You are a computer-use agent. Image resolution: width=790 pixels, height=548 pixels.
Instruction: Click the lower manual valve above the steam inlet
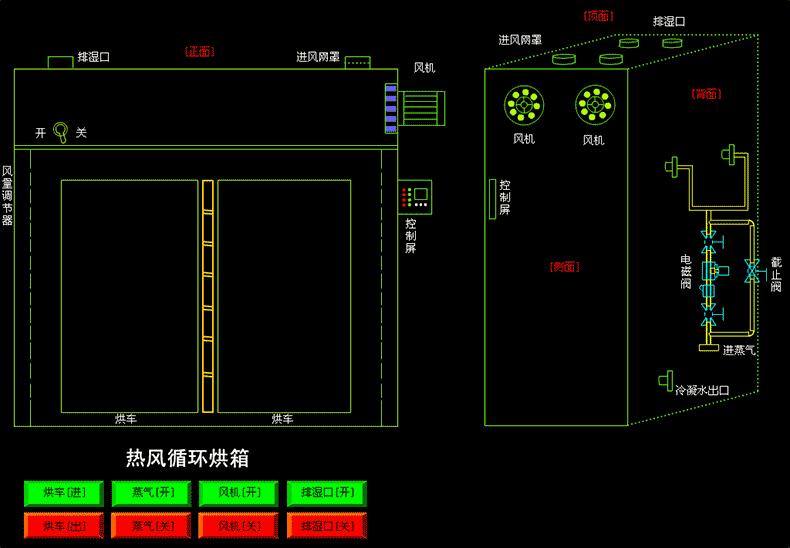710,313
